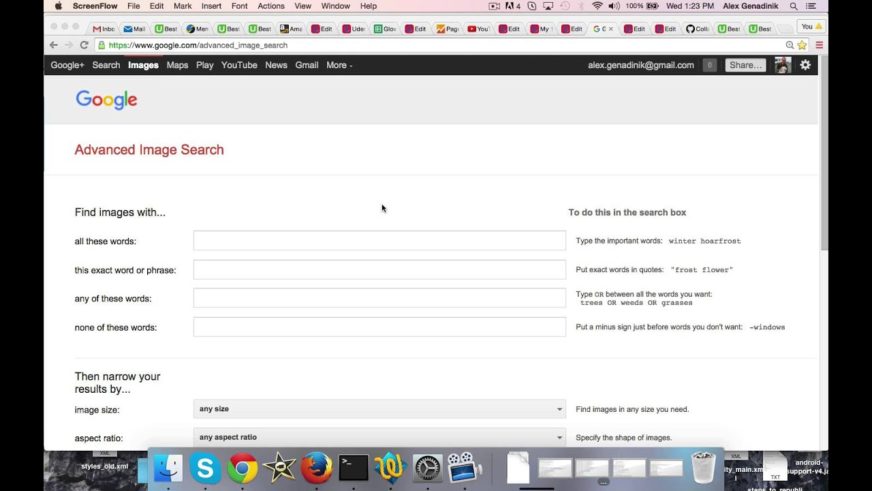Click the profile avatar photo
Image resolution: width=872 pixels, height=491 pixels.
(x=783, y=65)
